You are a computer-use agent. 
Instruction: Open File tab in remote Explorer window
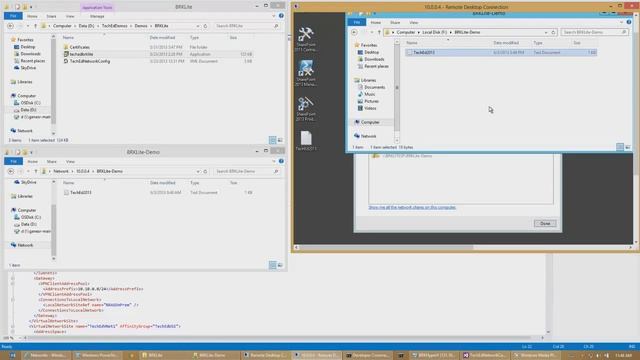pyautogui.click(x=357, y=22)
